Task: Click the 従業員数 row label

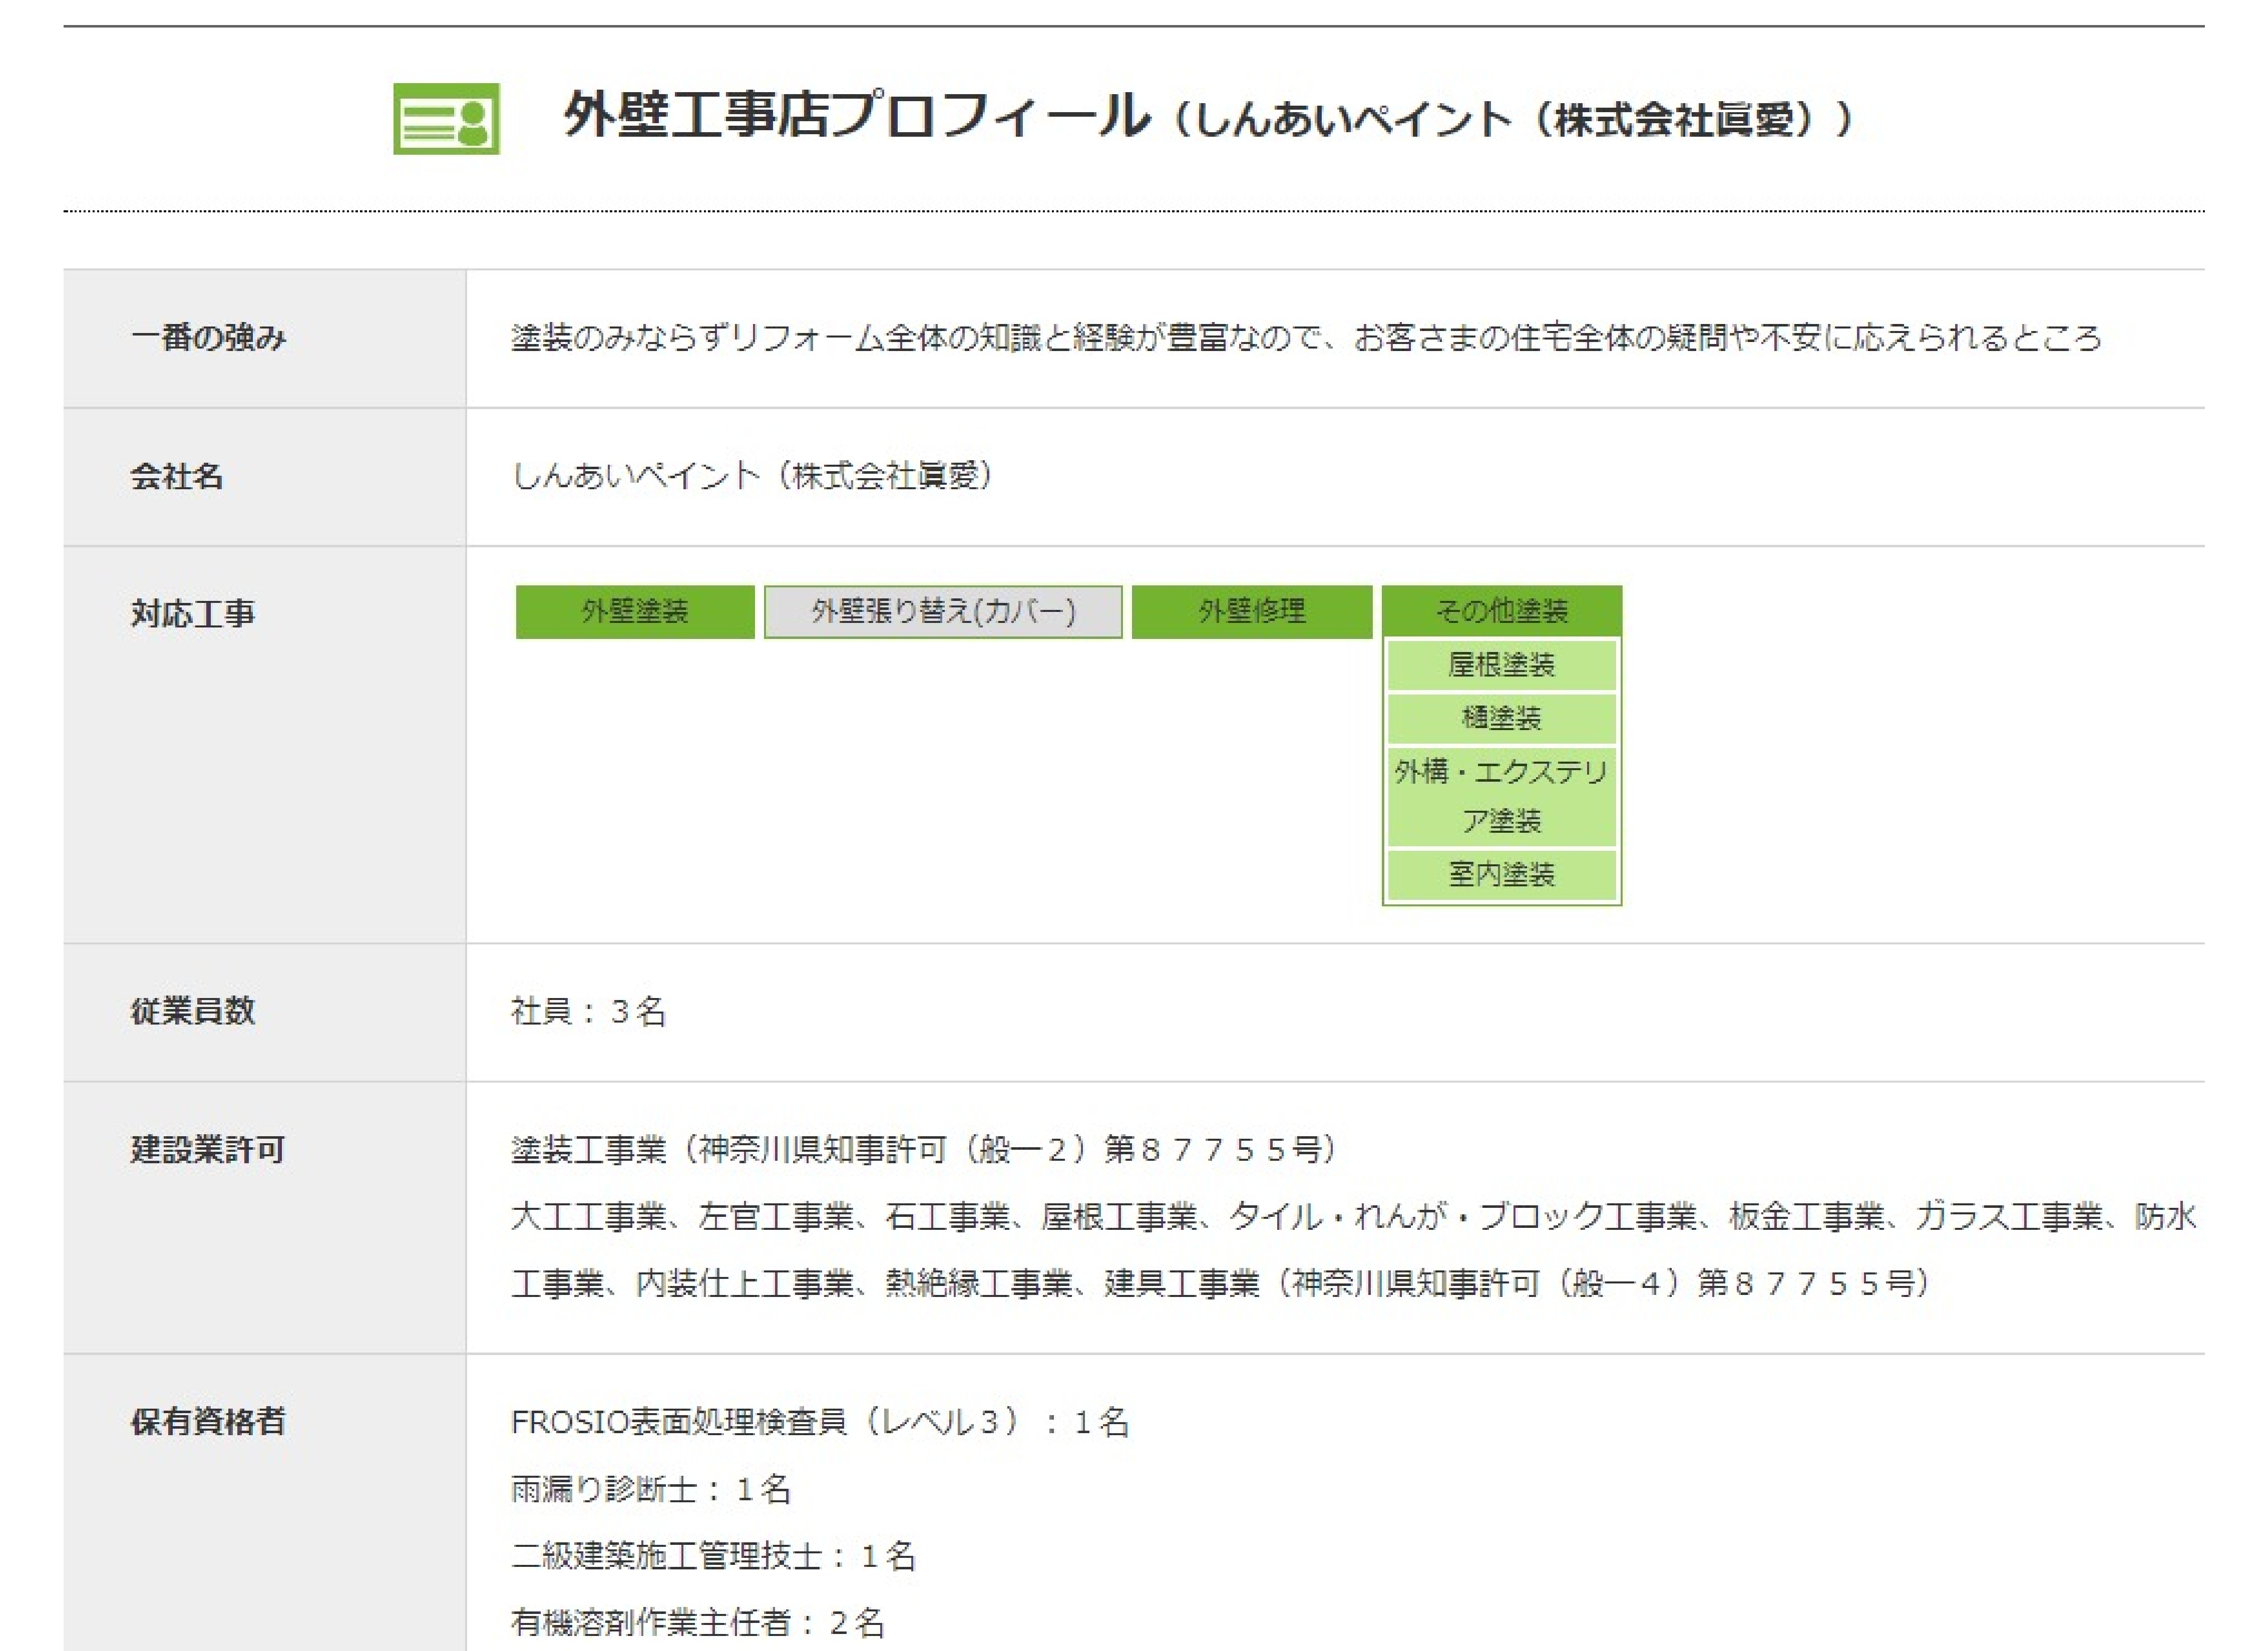Action: (x=192, y=1011)
